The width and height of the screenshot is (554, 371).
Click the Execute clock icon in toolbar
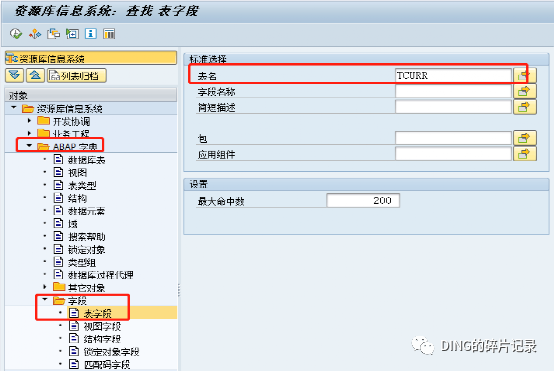tap(16, 34)
